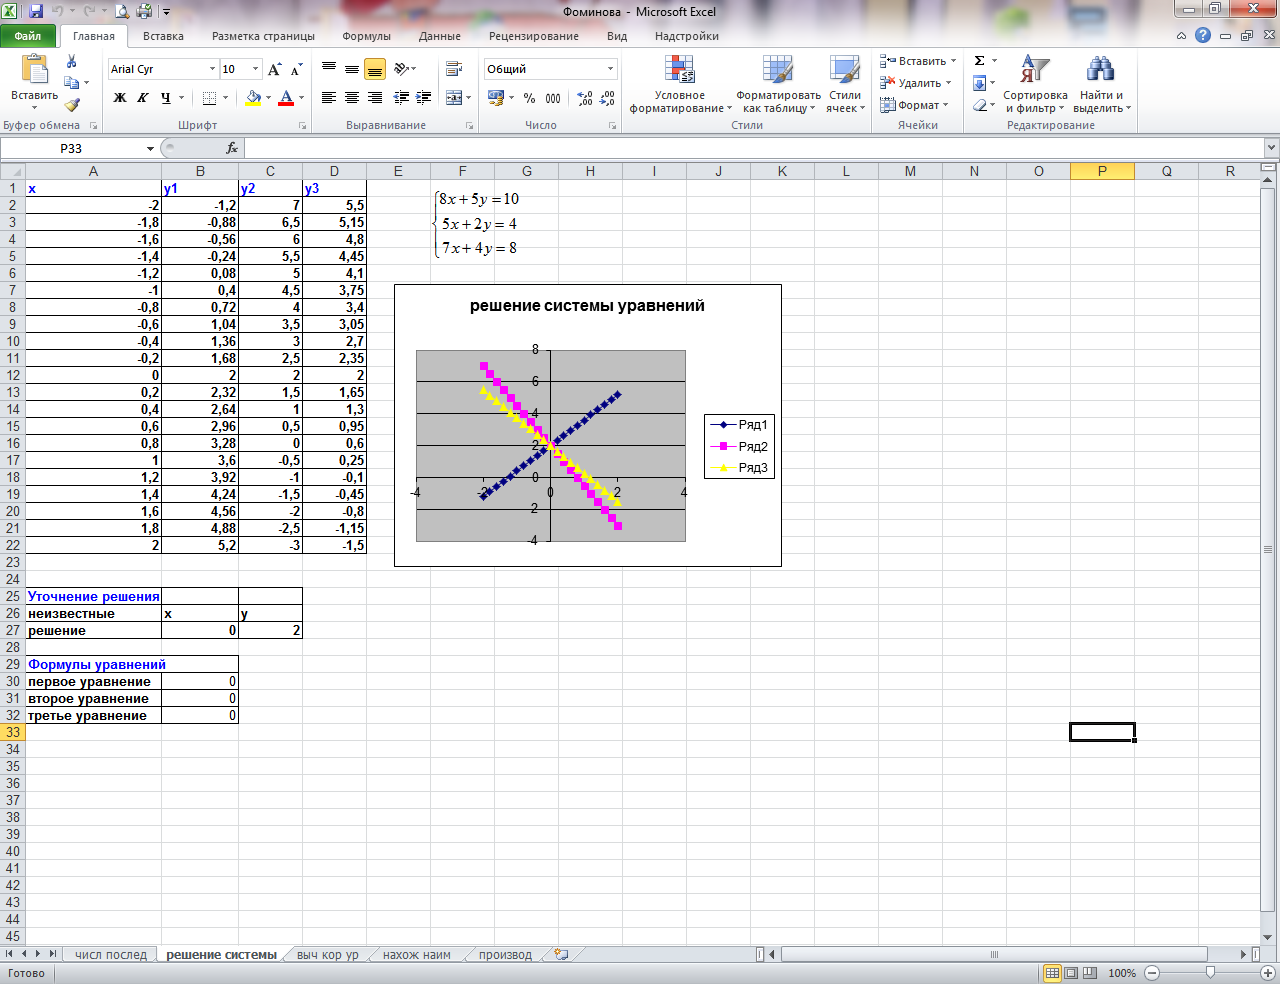Viewport: 1280px width, 984px height.
Task: Open the Arial Cyr font name dropdown
Action: coord(212,69)
